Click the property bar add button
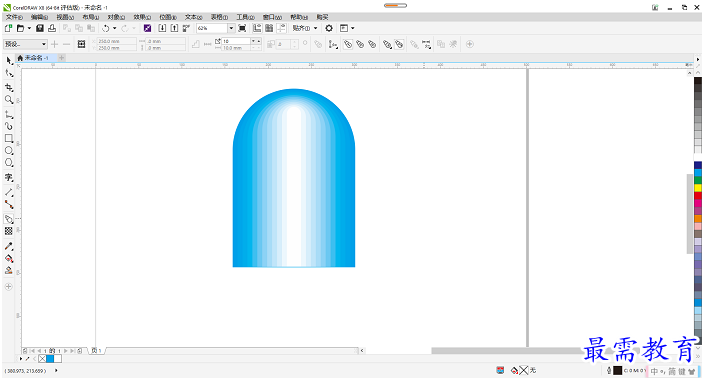The height and width of the screenshot is (381, 705). tap(470, 44)
